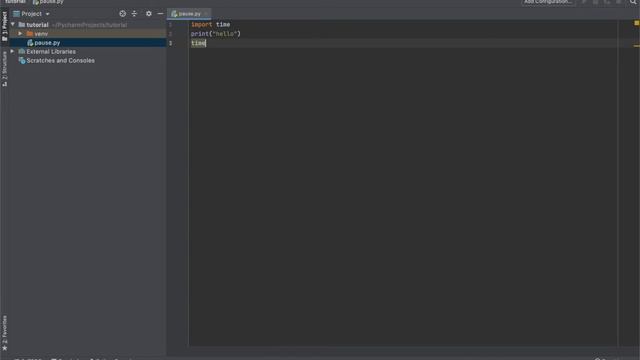This screenshot has height=360, width=640.
Task: Collapse the tutorial project root folder
Action: pos(13,24)
